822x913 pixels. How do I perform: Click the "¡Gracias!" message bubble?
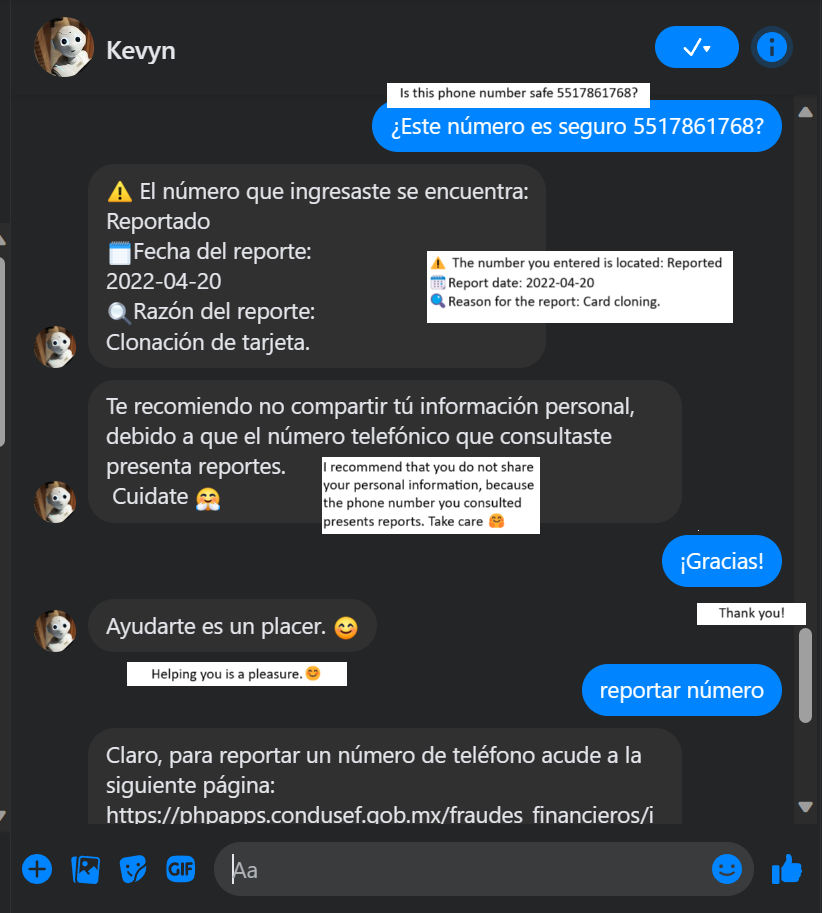pyautogui.click(x=722, y=561)
